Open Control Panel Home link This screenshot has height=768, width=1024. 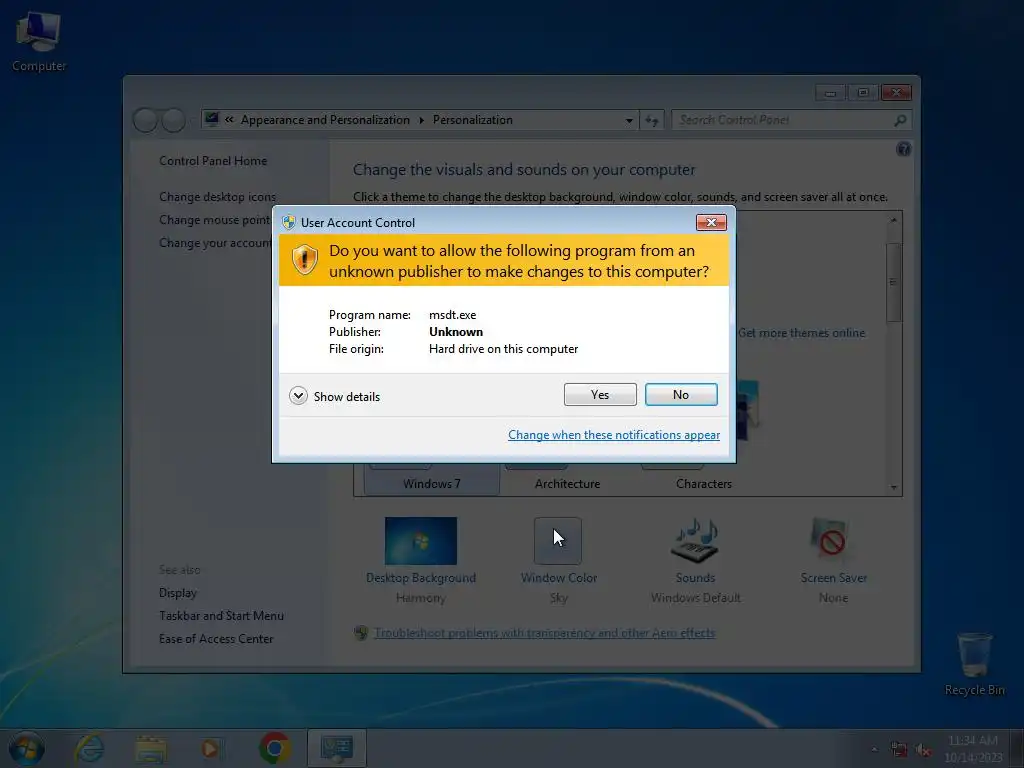[x=213, y=161]
